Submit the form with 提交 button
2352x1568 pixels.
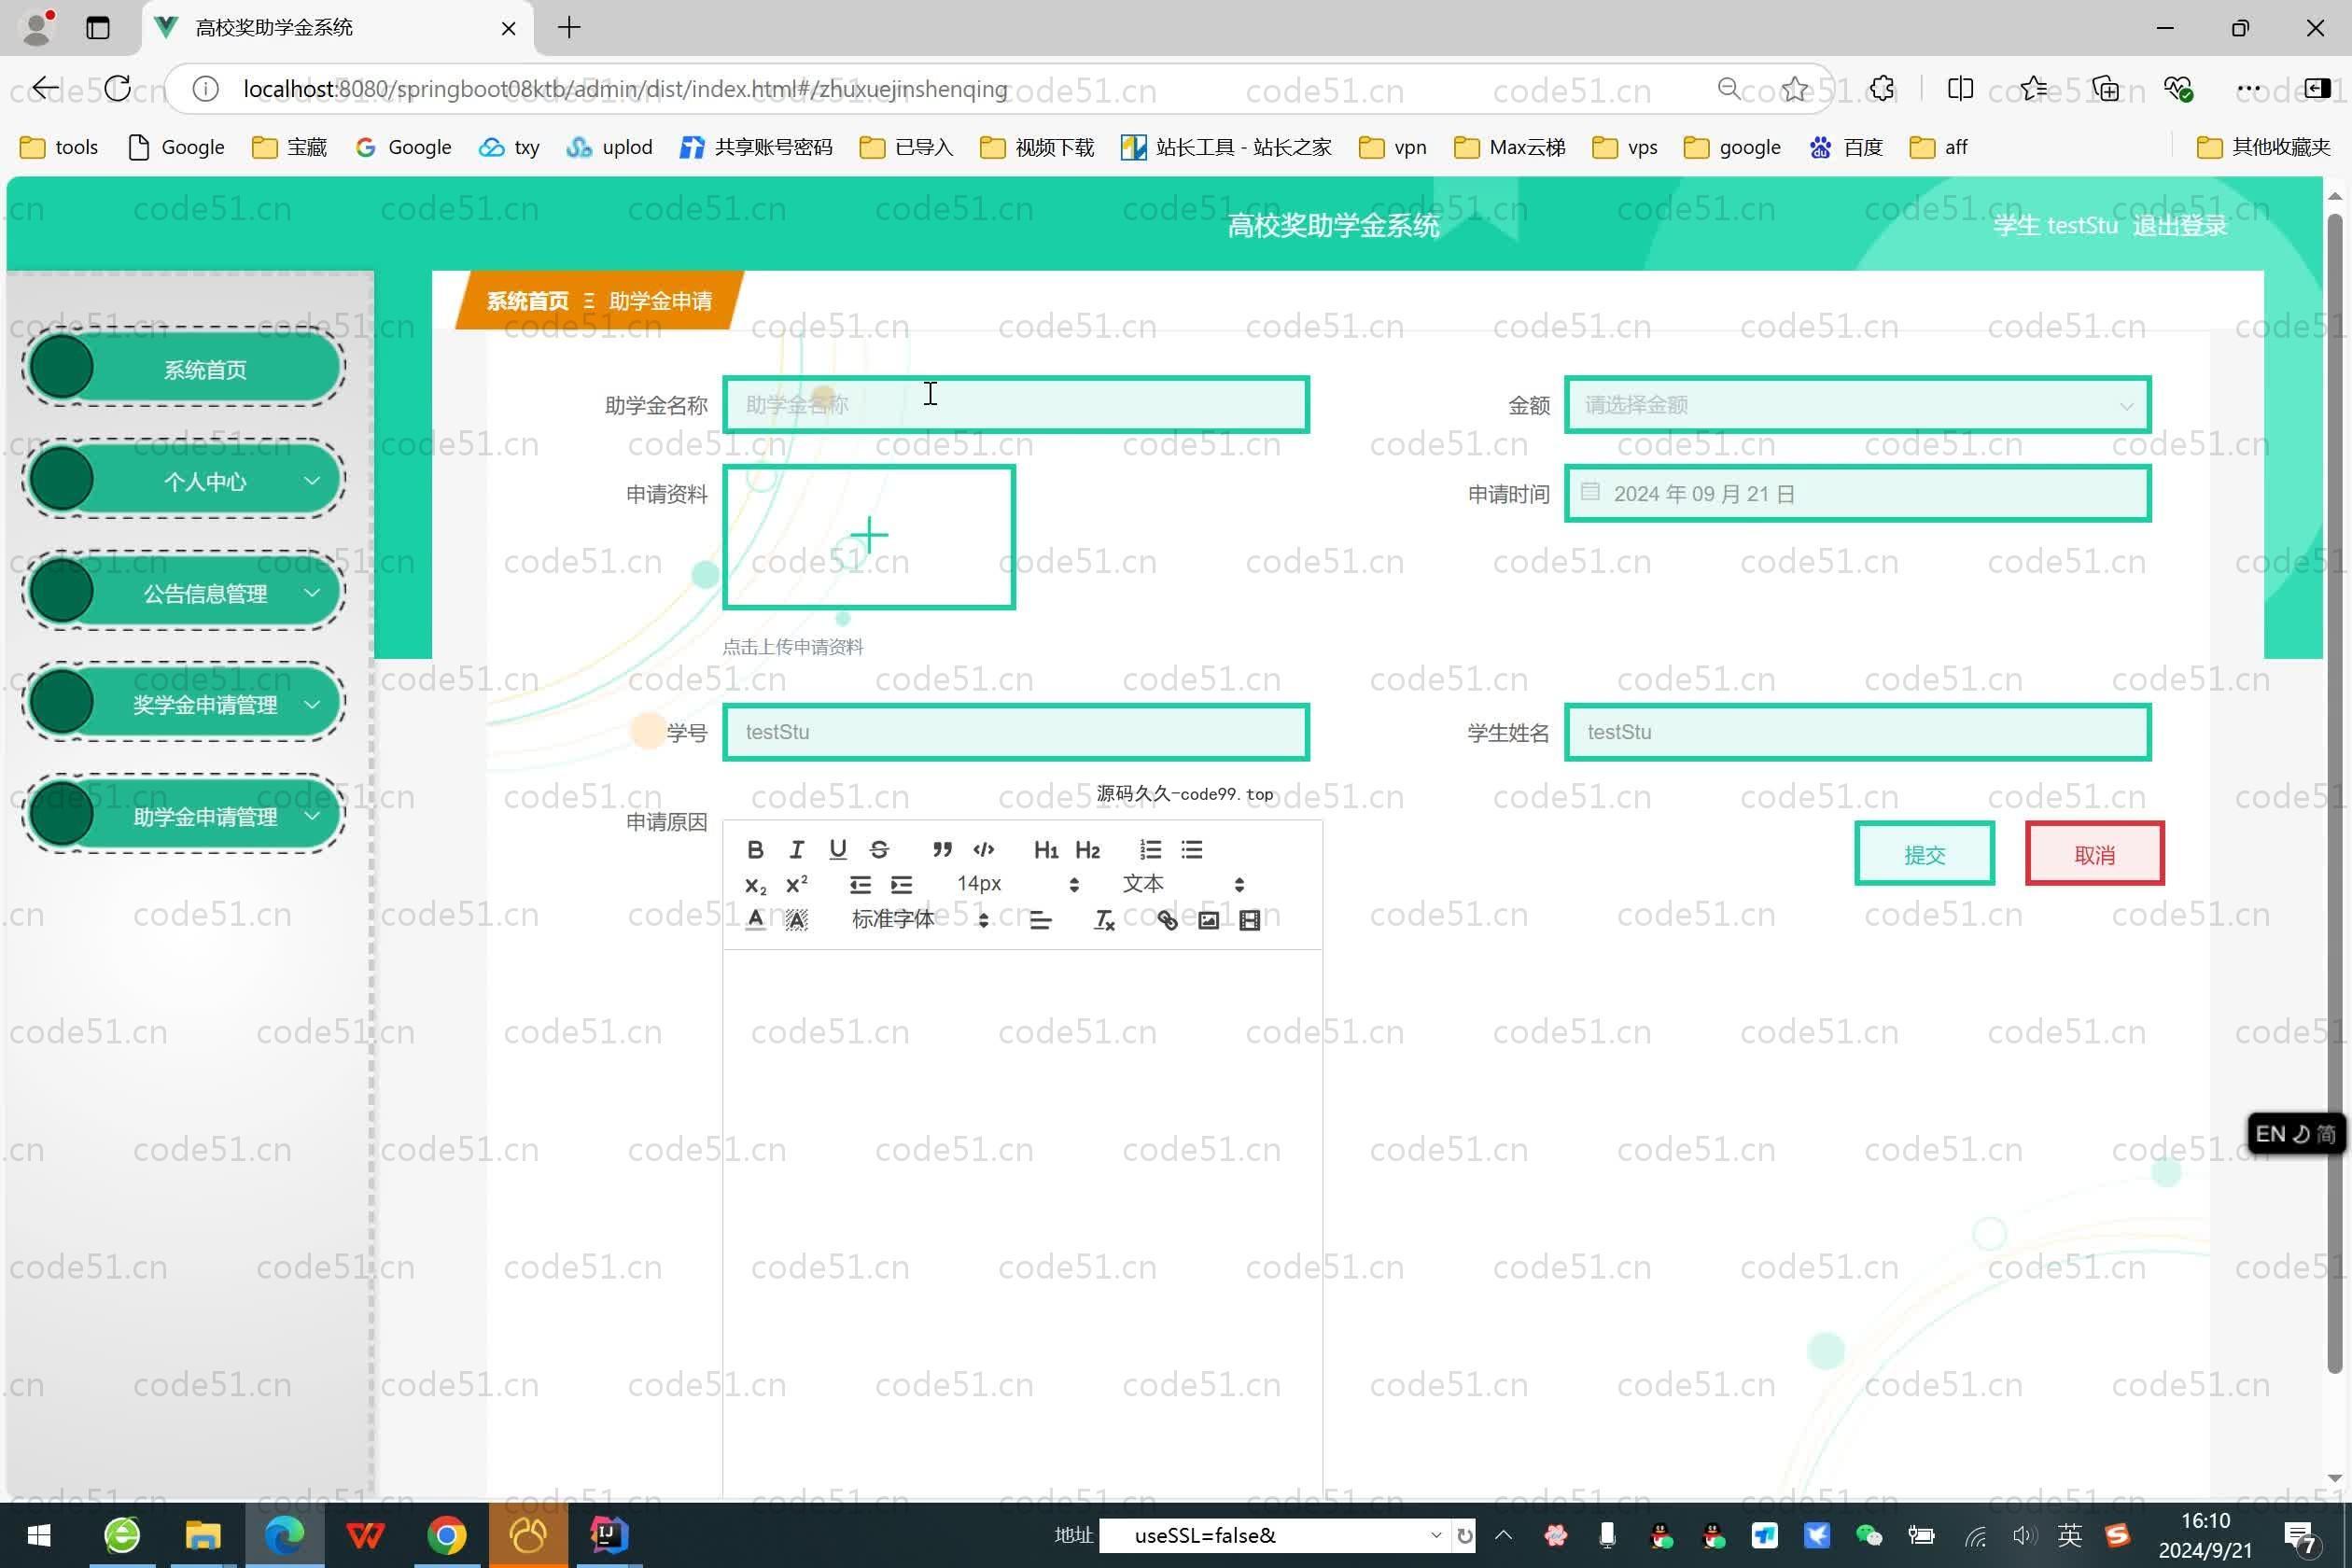(1924, 854)
